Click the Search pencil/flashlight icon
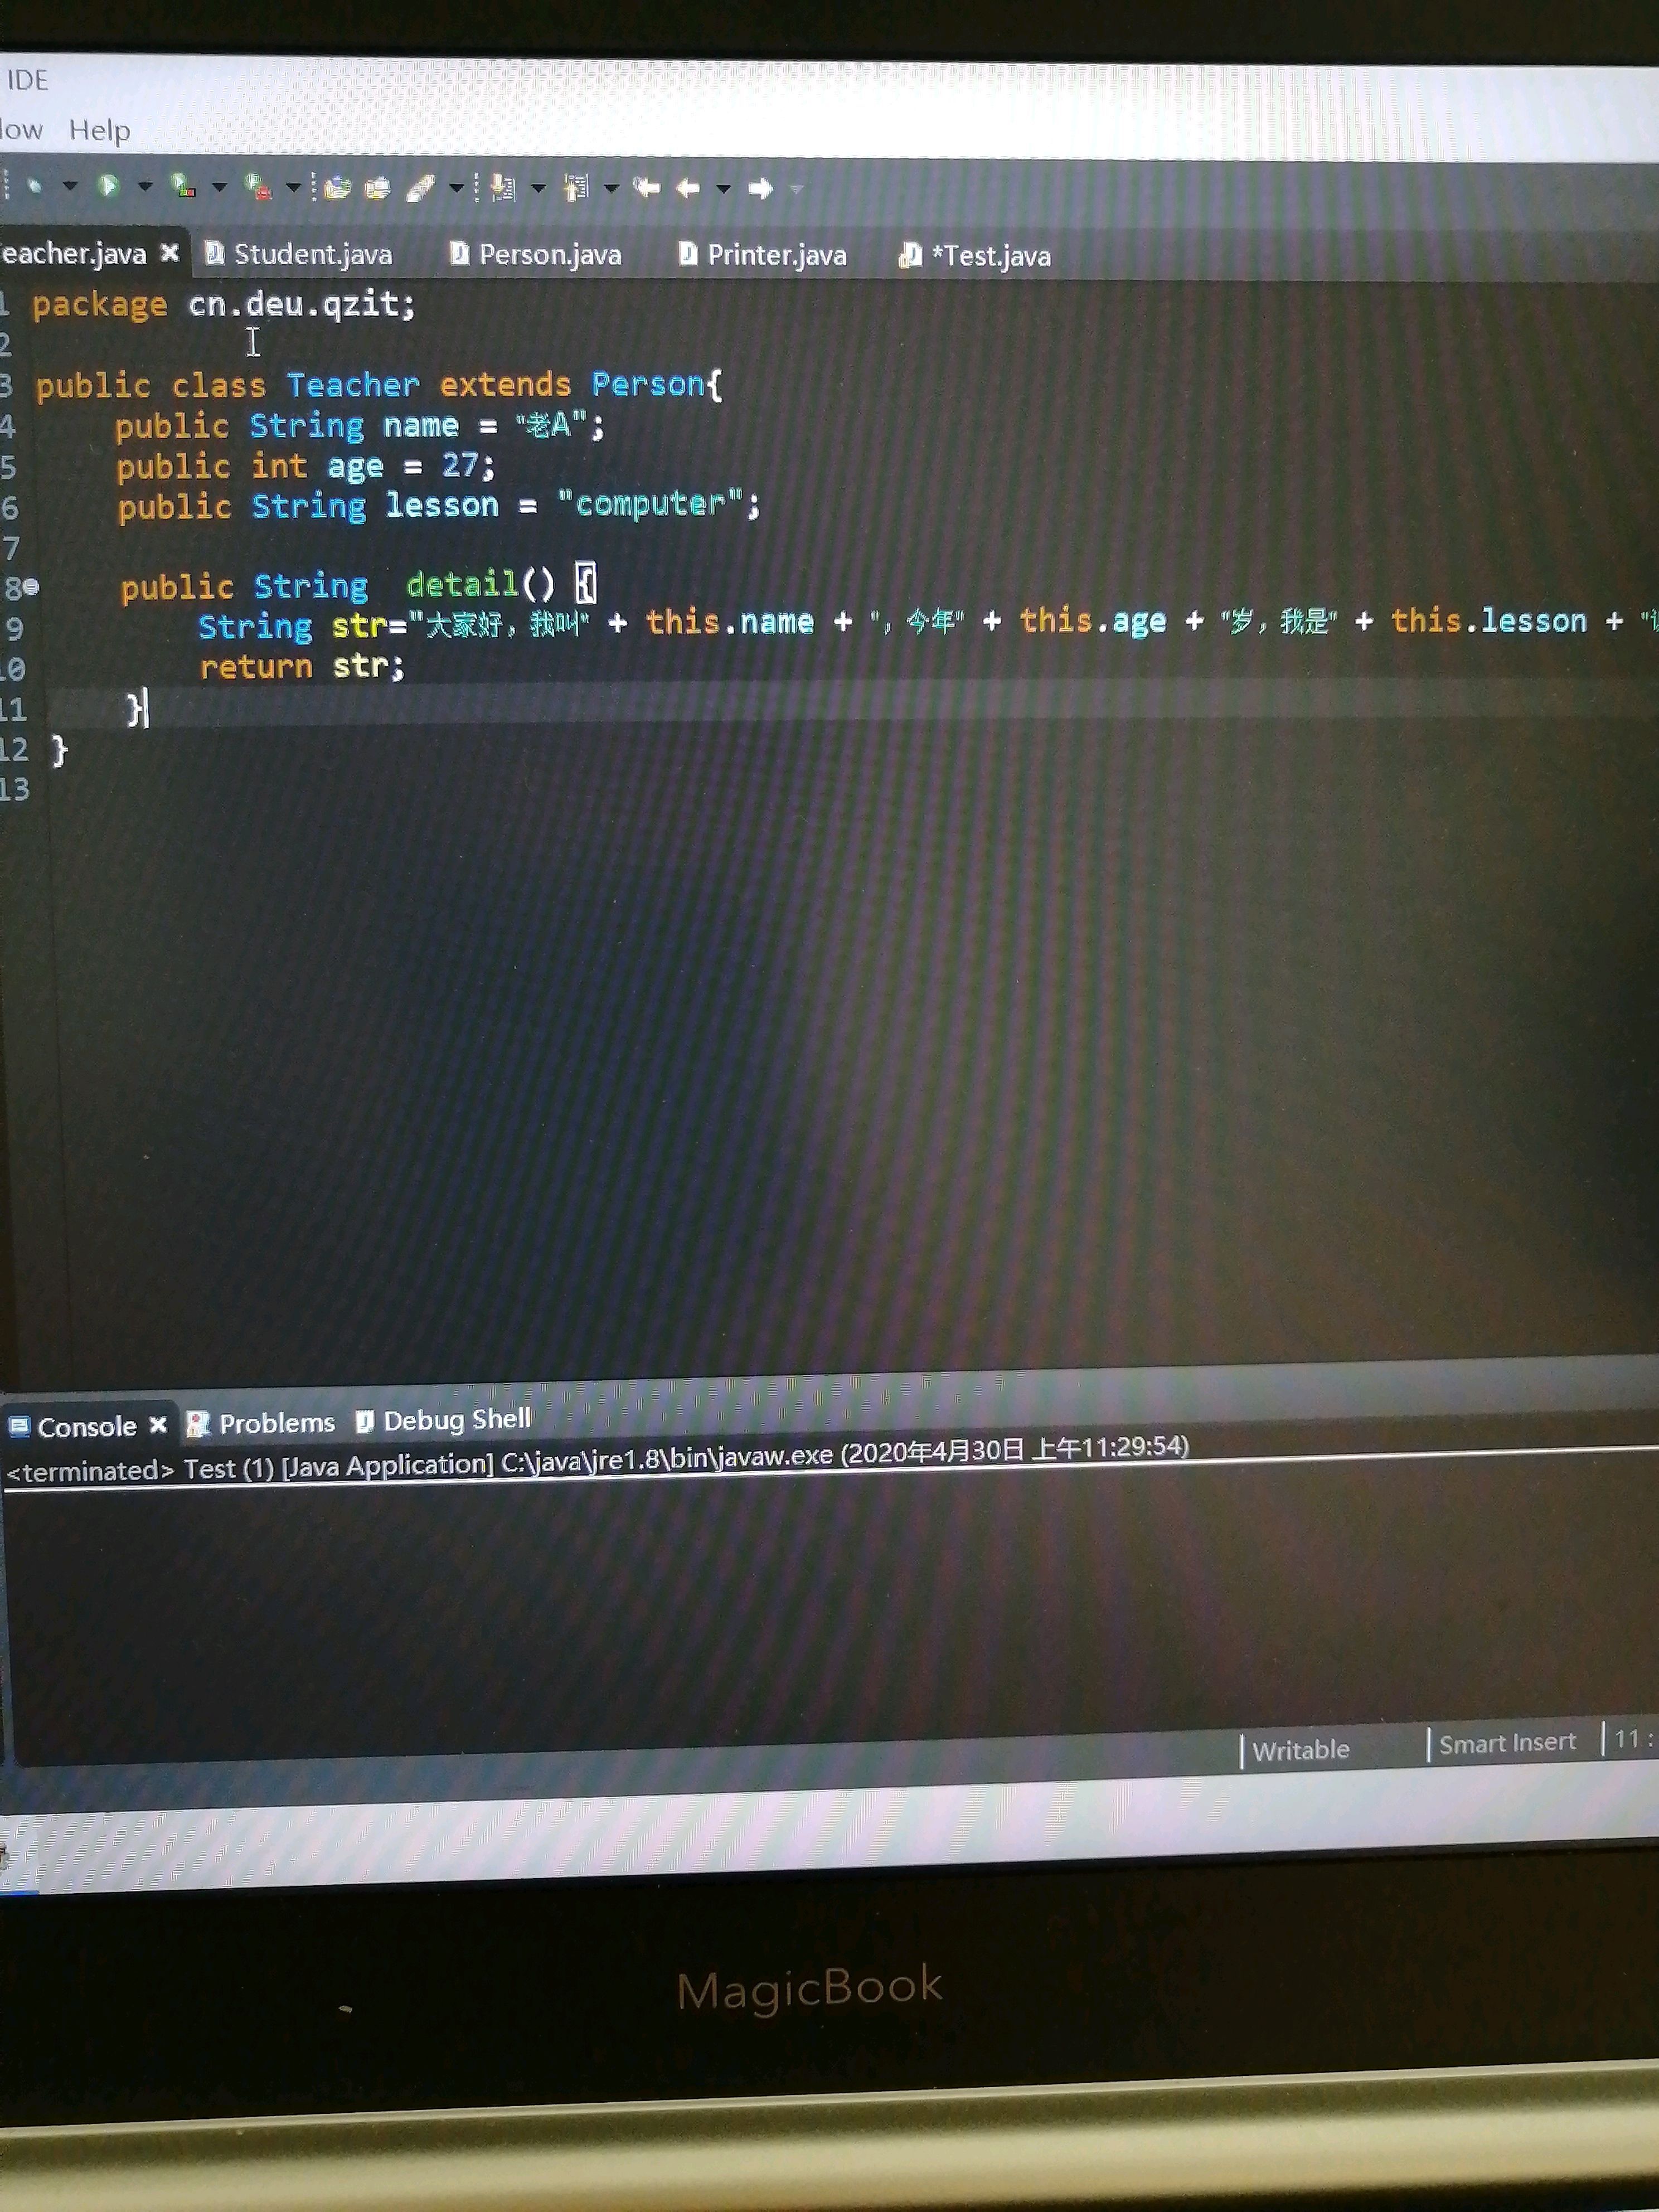The width and height of the screenshot is (1659, 2212). tap(421, 188)
